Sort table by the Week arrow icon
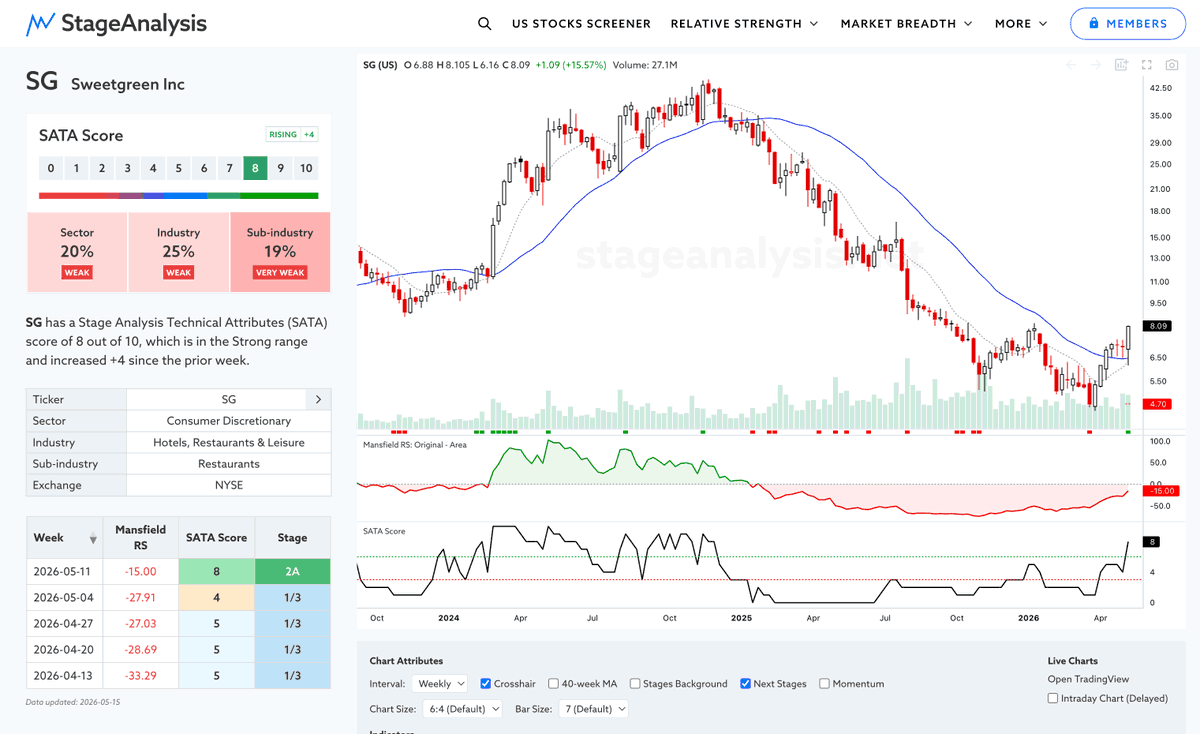This screenshot has height=734, width=1200. pyautogui.click(x=93, y=539)
